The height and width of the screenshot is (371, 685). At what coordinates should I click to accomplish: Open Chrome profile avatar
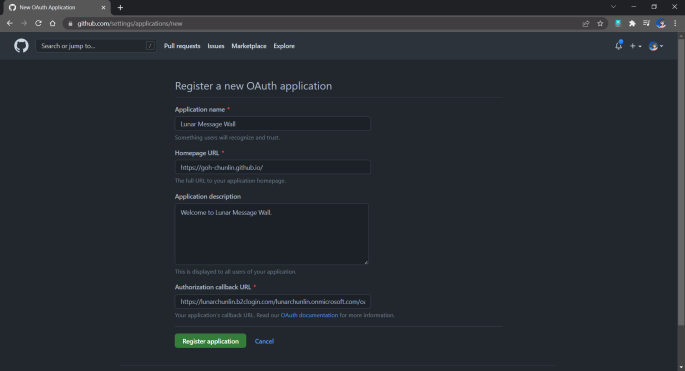(x=661, y=24)
